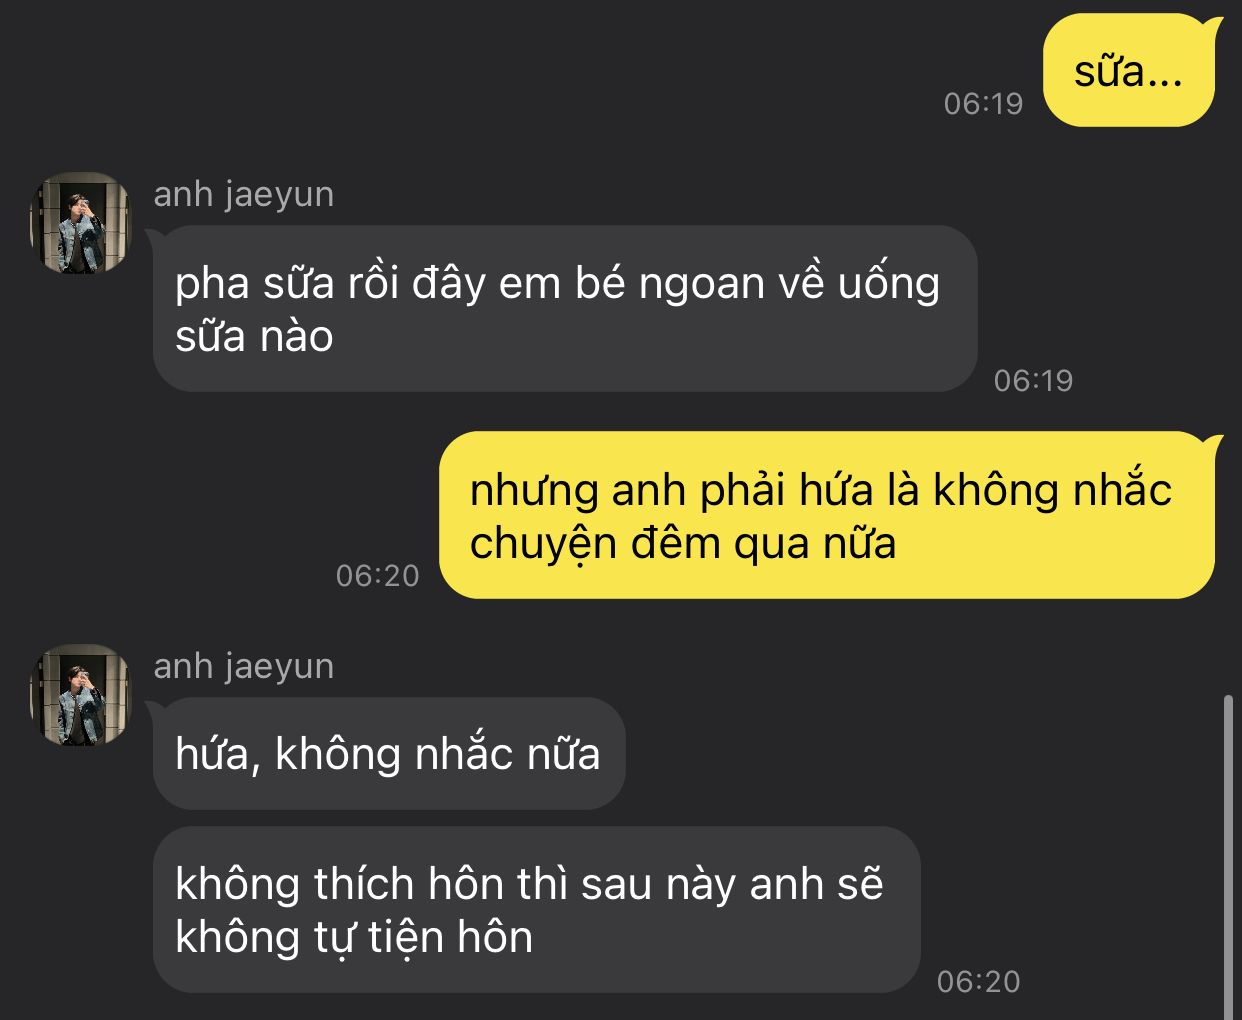The image size is (1242, 1020).
Task: Tap the 06:19 timestamp after the milk message
Action: tap(1033, 380)
